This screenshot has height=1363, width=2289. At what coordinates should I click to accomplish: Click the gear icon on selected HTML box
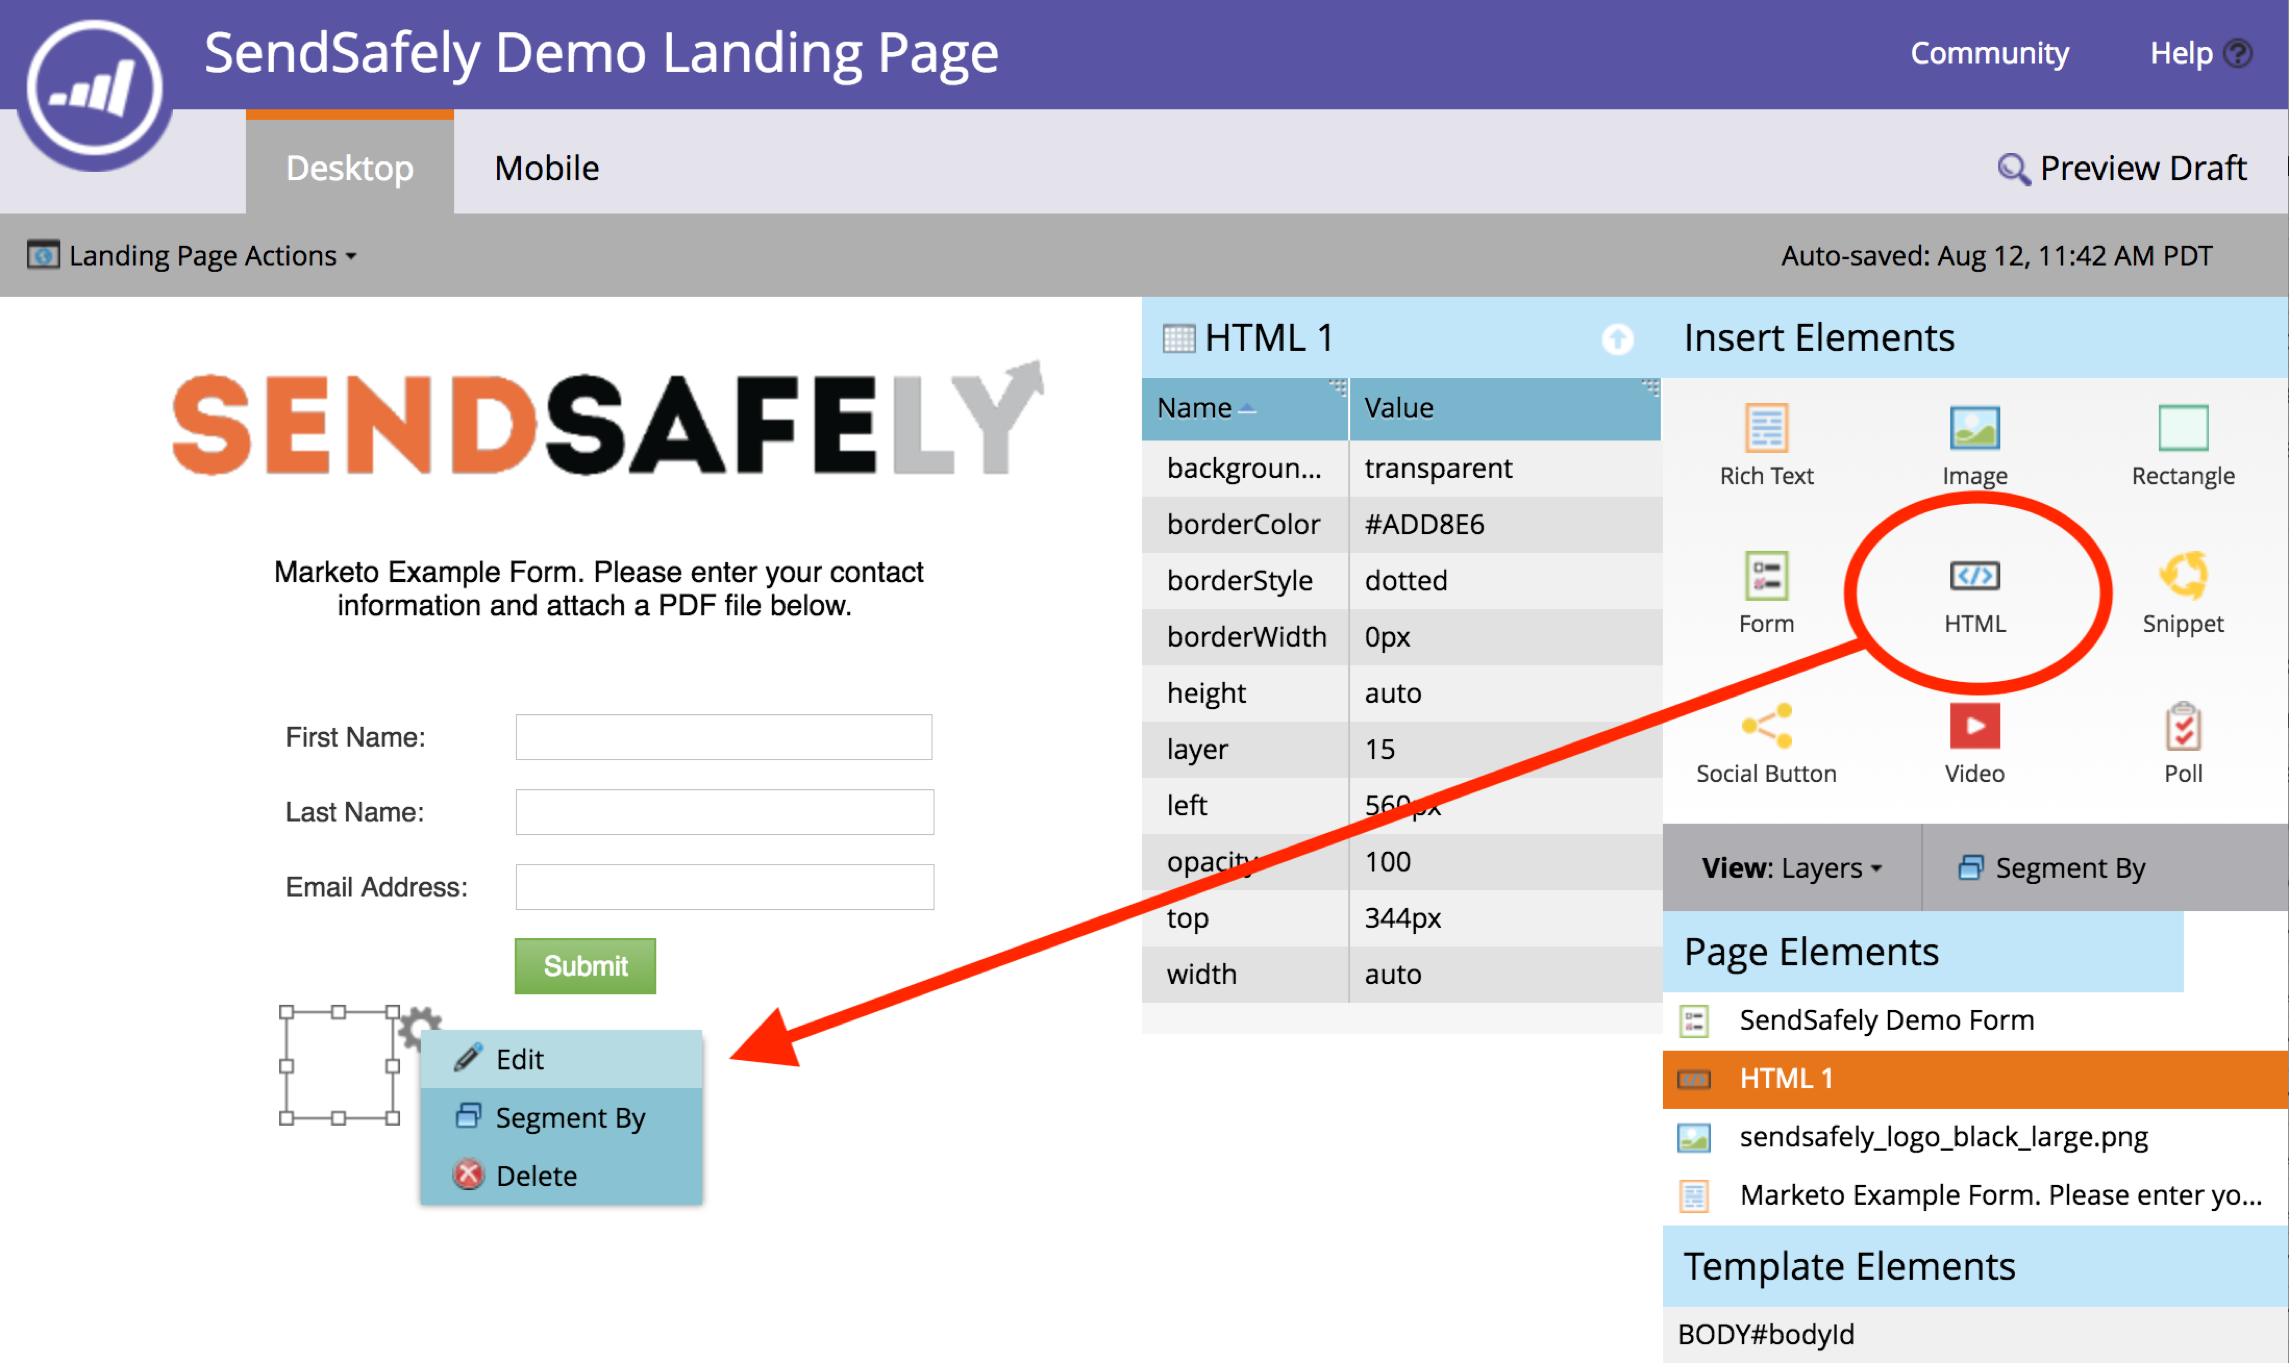tap(419, 1026)
